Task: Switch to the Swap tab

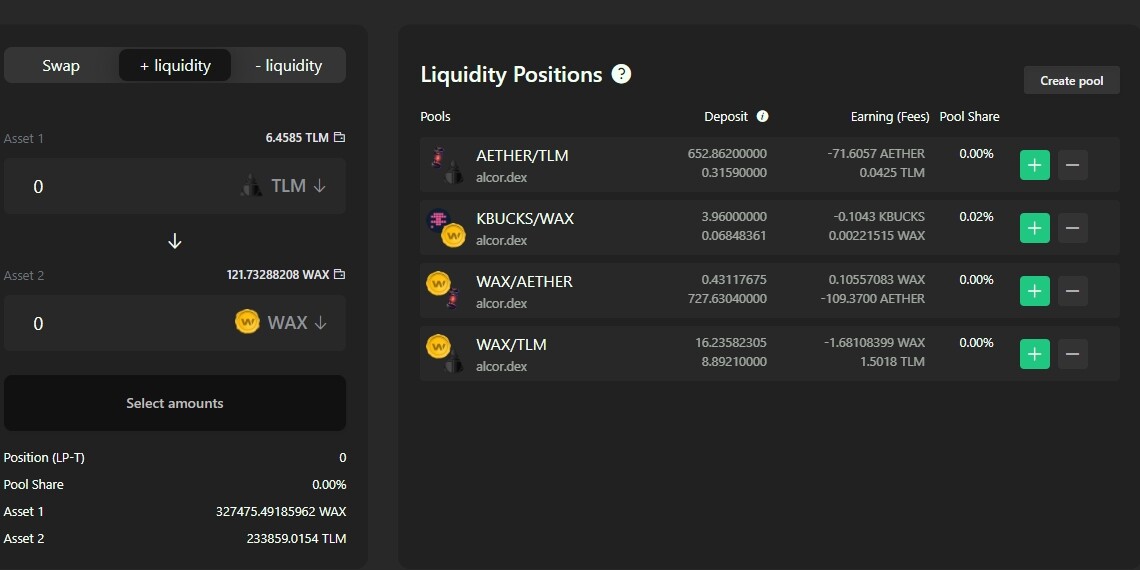Action: click(x=61, y=65)
